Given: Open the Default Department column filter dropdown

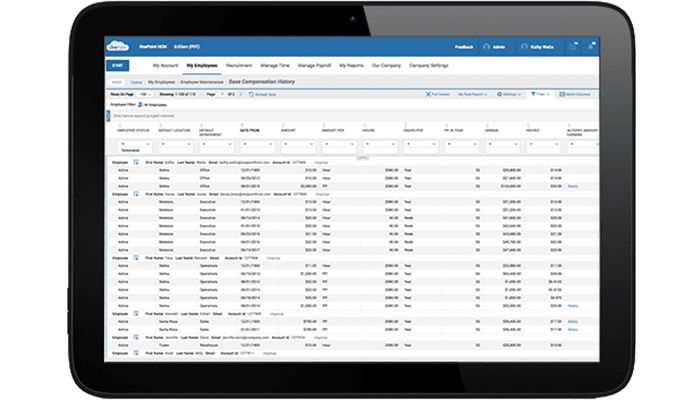Looking at the screenshot, I should 217,144.
